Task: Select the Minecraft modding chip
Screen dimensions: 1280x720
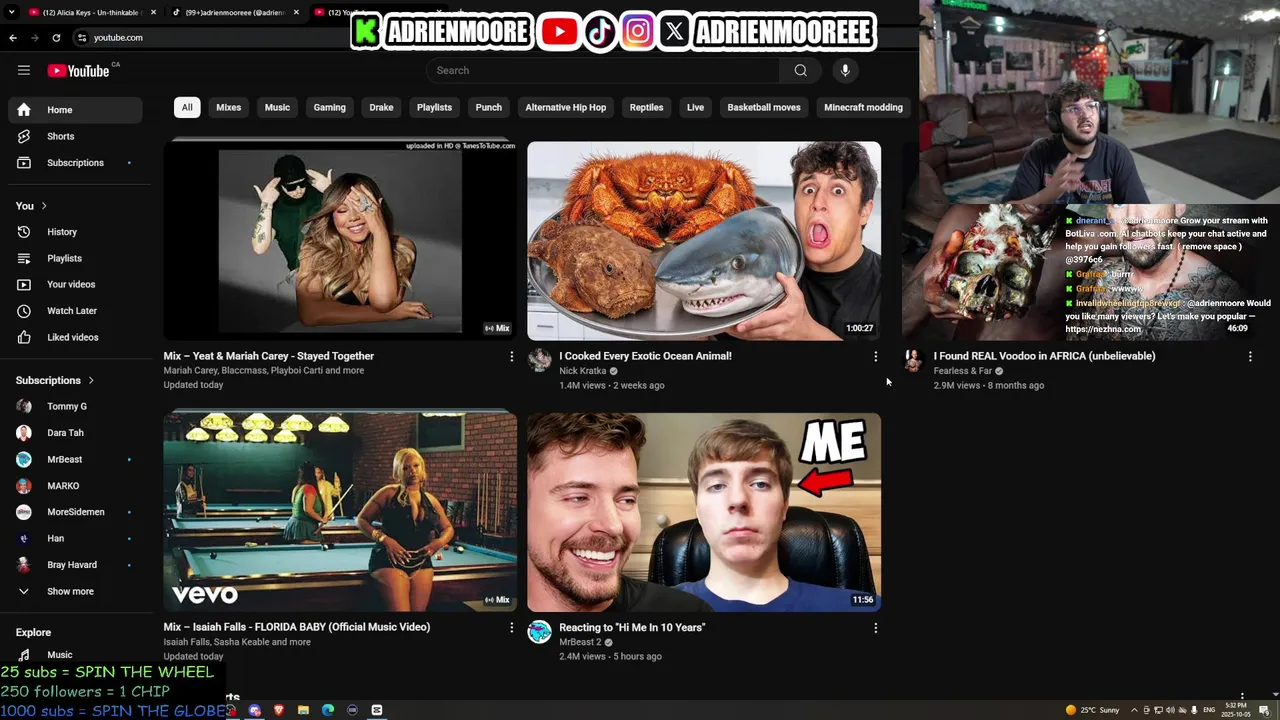Action: pyautogui.click(x=863, y=107)
